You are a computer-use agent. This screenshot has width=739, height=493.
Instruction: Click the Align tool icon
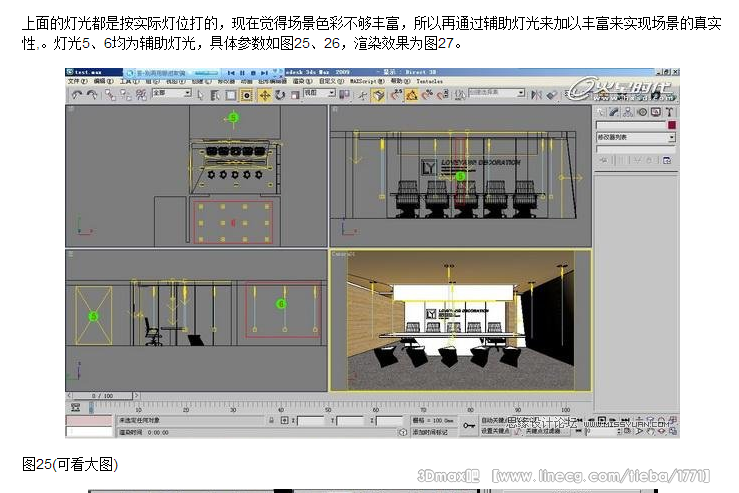click(x=551, y=95)
